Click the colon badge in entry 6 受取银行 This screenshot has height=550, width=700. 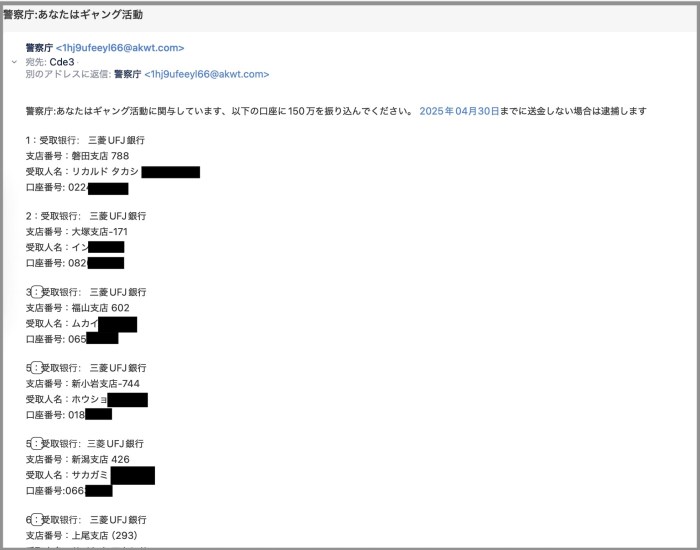(37, 520)
